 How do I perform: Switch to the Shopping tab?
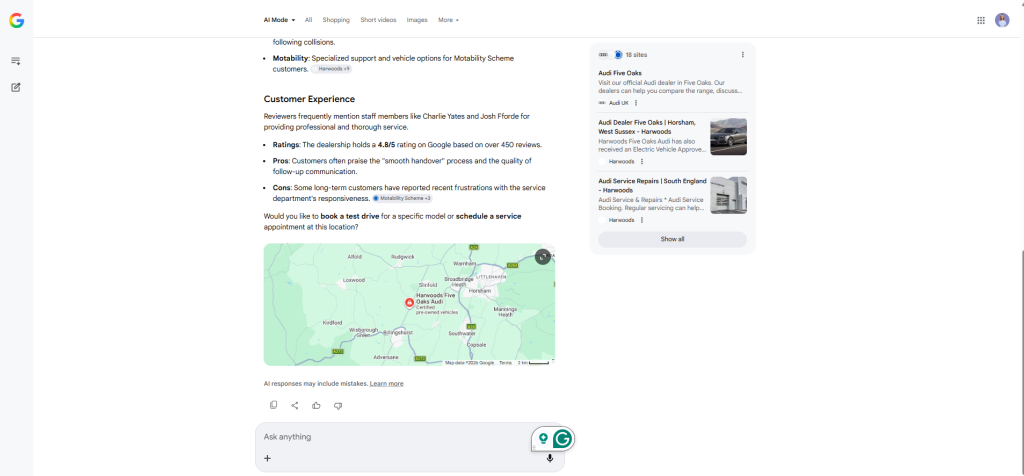[x=336, y=19]
